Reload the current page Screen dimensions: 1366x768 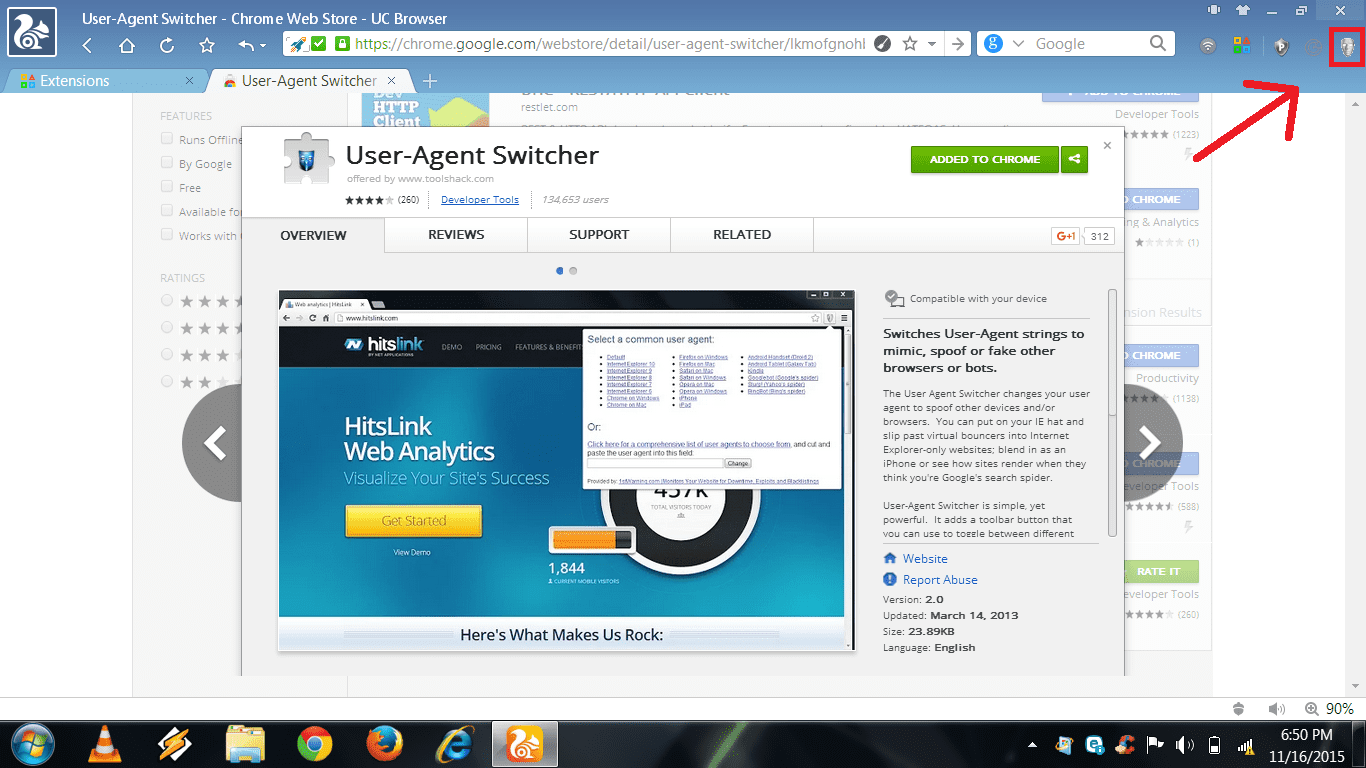[x=167, y=45]
